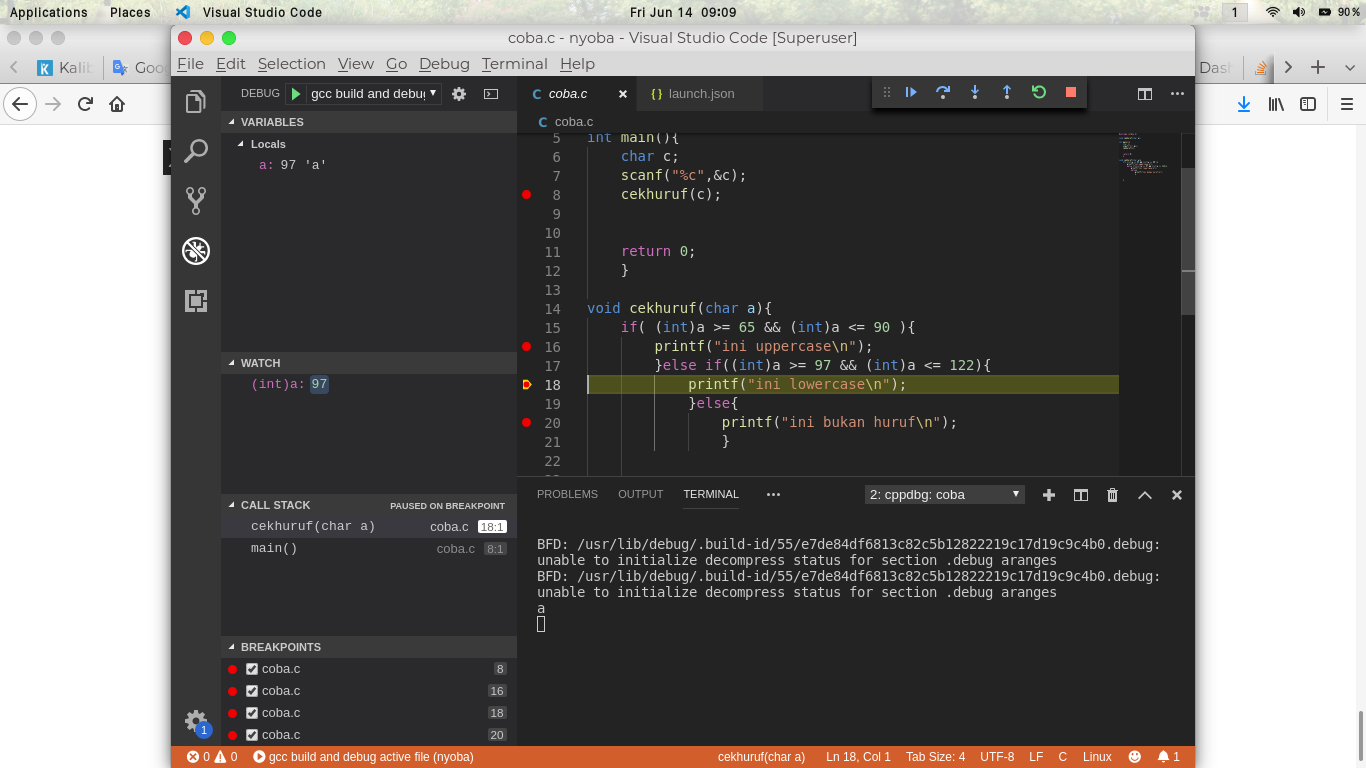Select the Step Over debug icon

click(x=943, y=92)
